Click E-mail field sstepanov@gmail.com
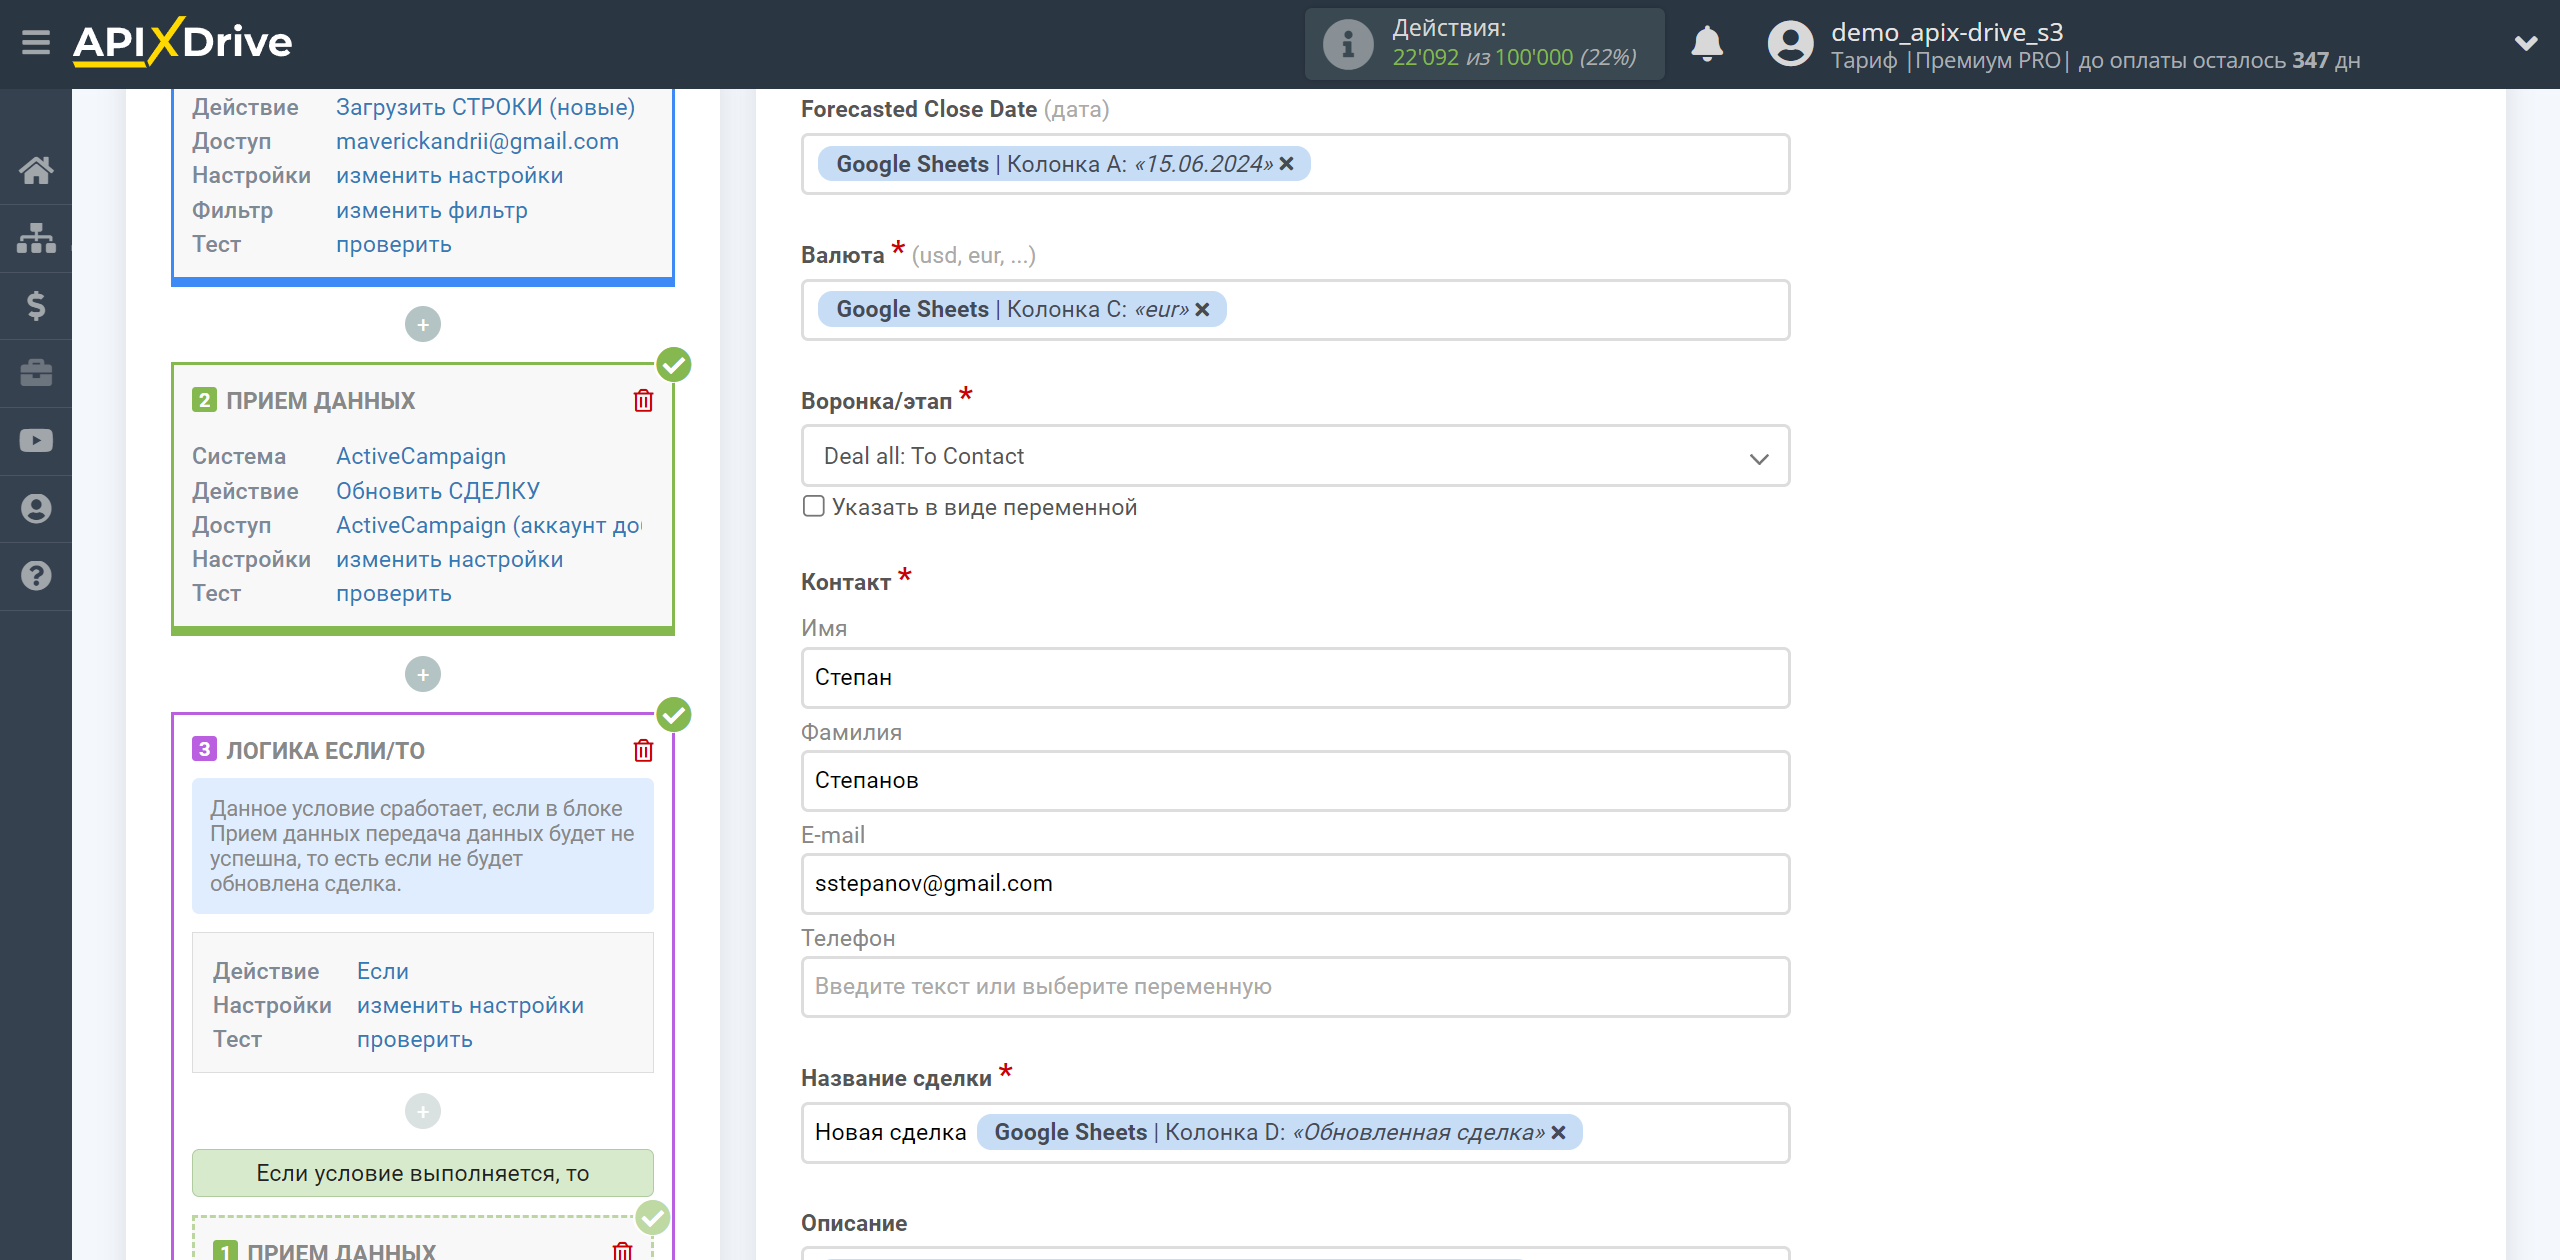The image size is (2560, 1260). pos(1295,884)
